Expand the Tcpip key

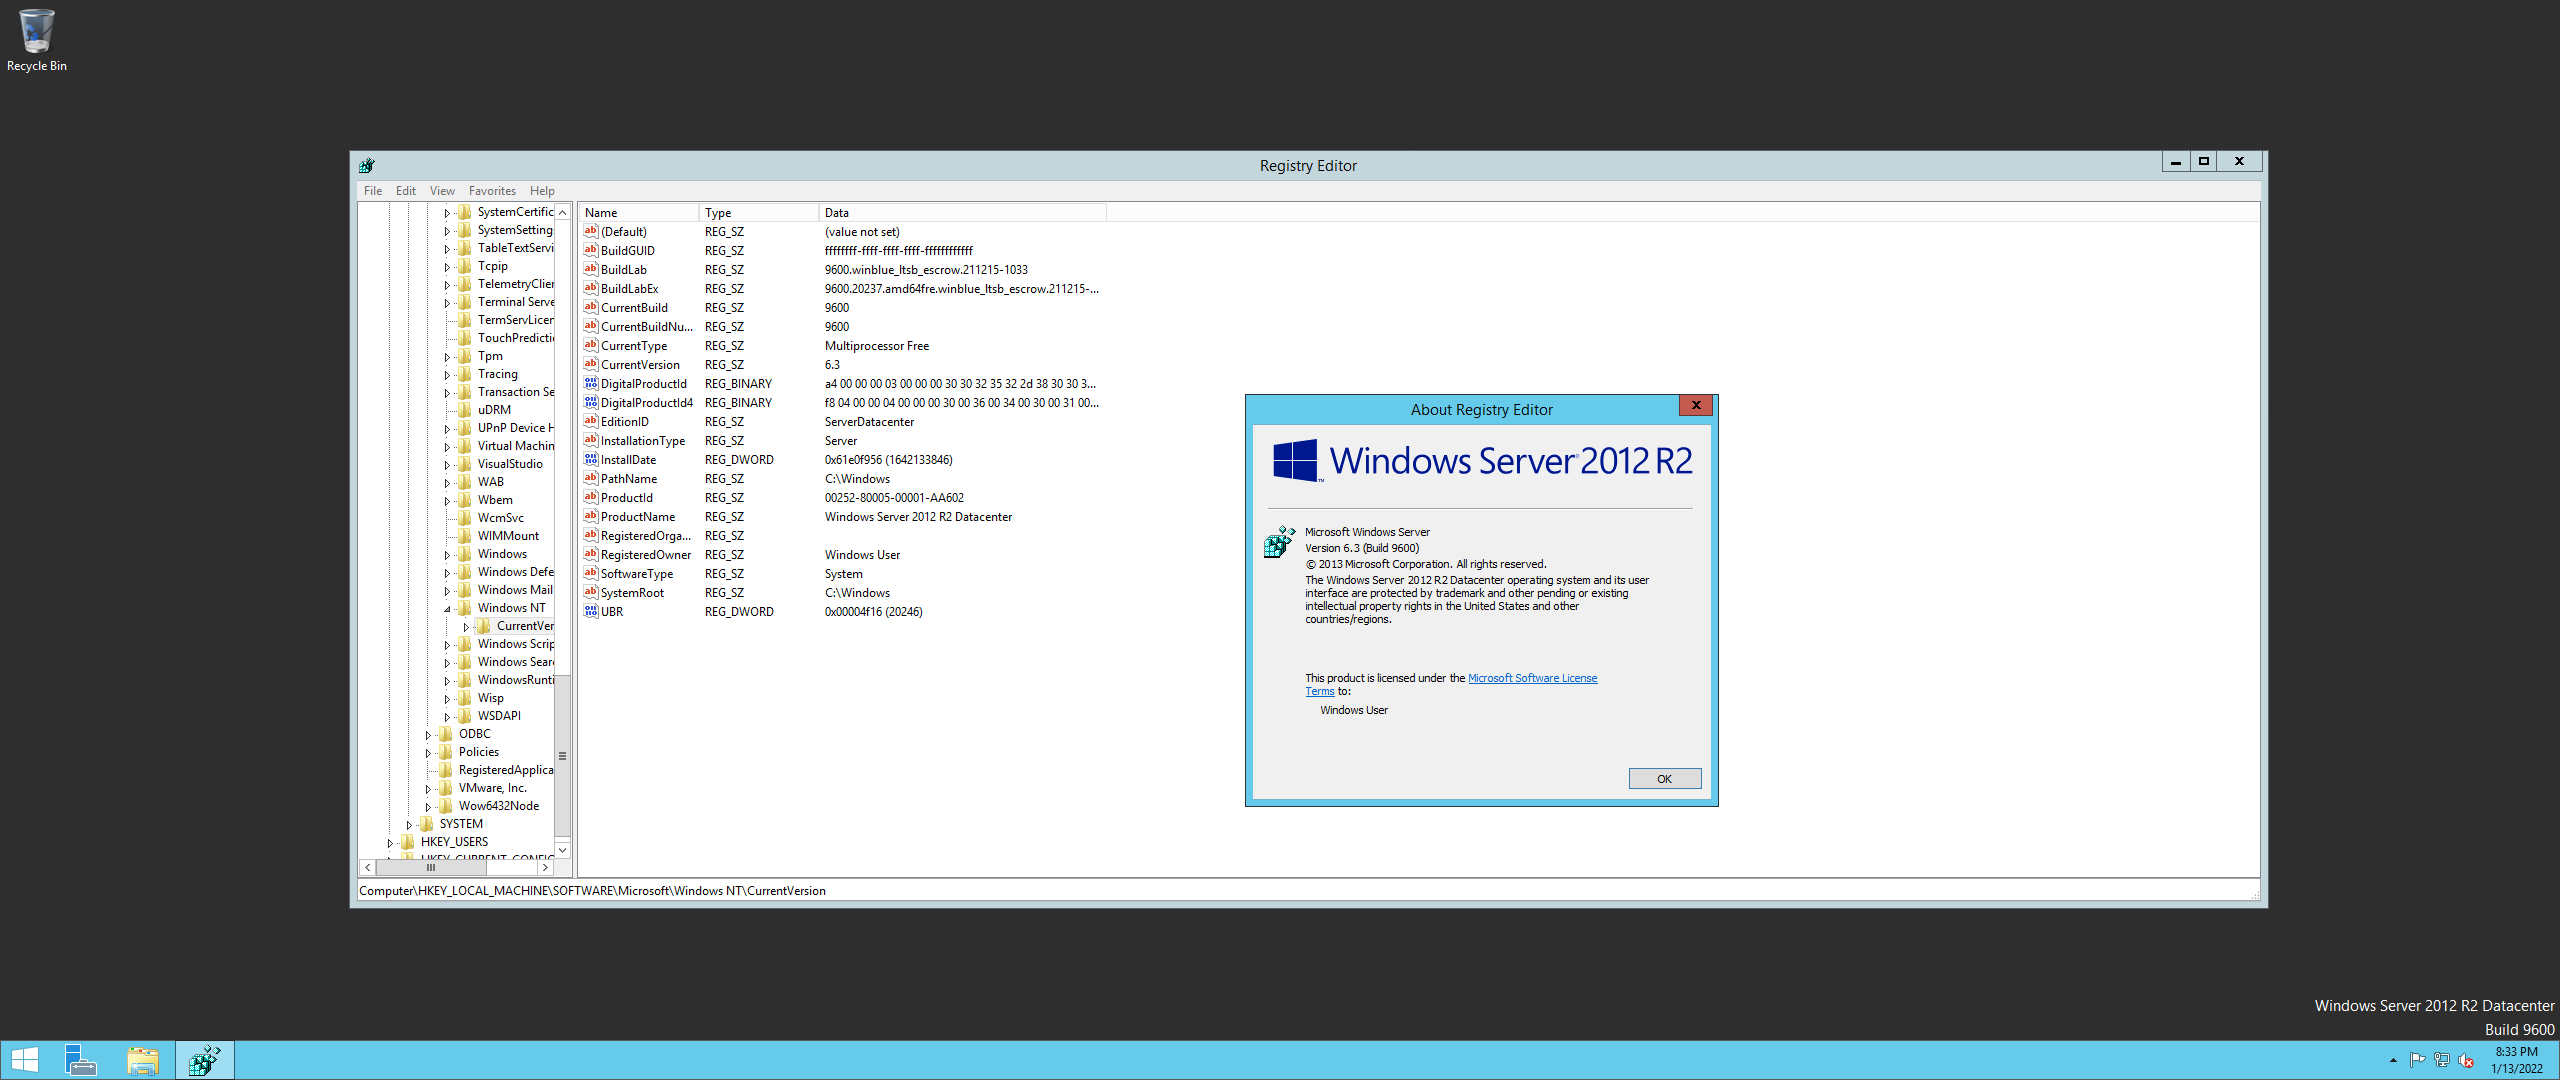pos(447,267)
